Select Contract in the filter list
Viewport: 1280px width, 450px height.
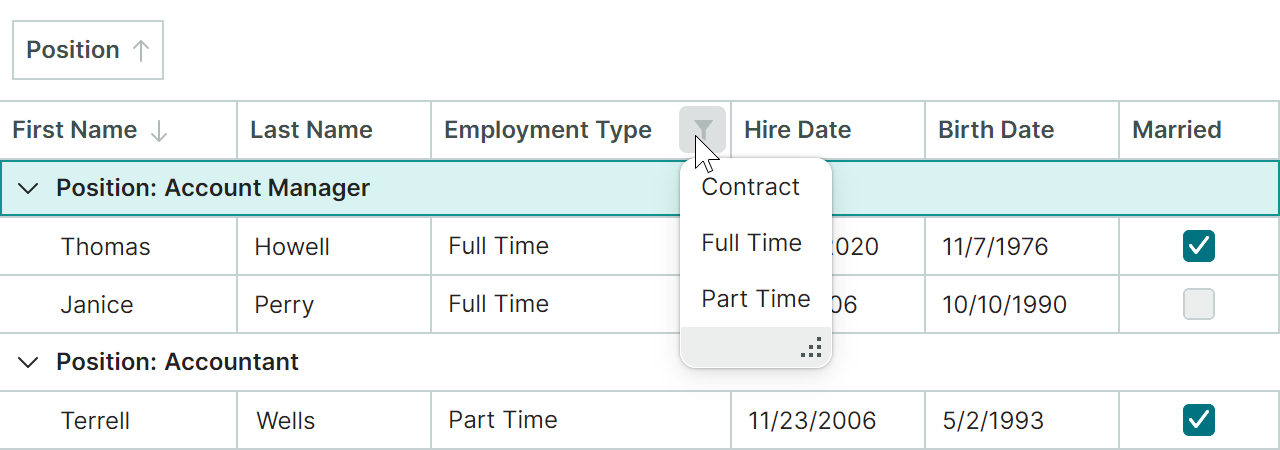click(751, 187)
